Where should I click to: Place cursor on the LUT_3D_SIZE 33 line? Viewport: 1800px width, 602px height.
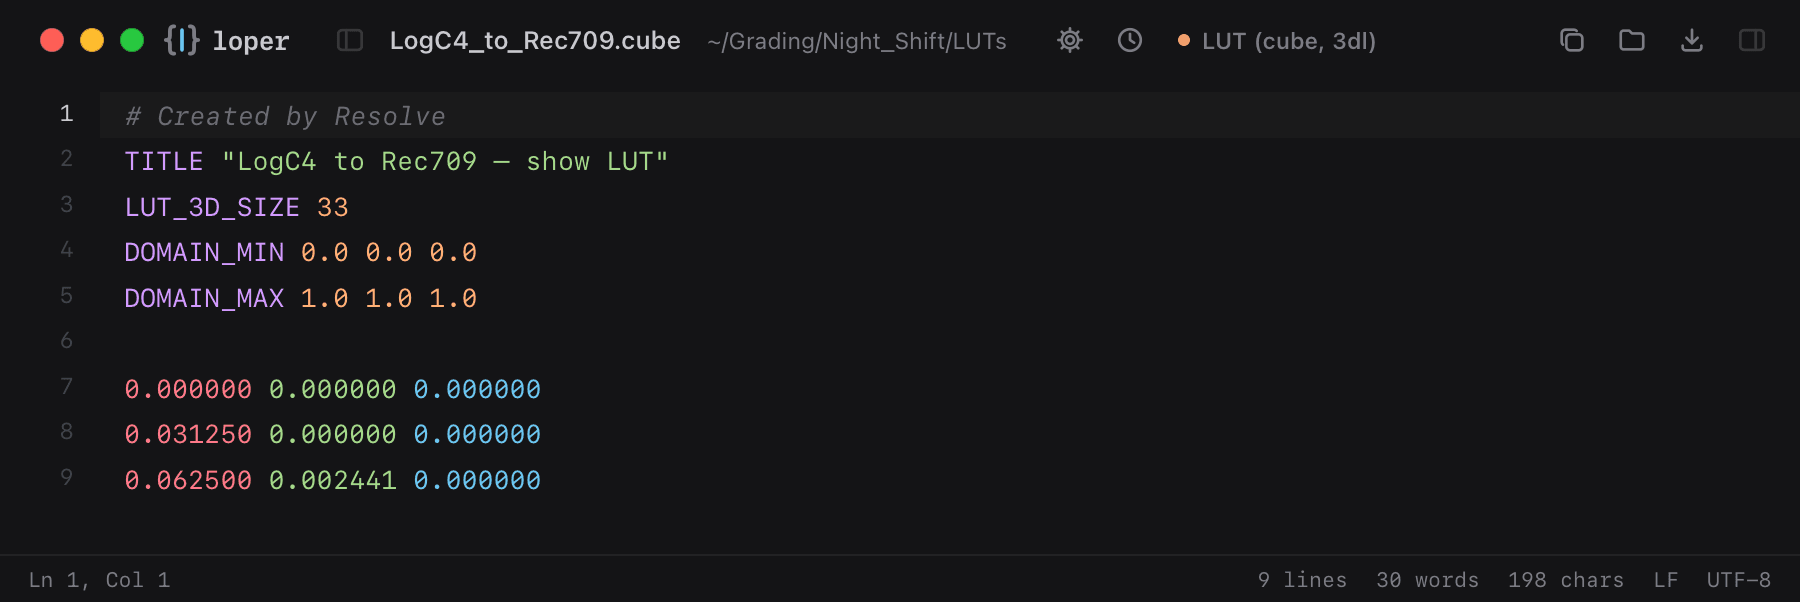(950, 207)
